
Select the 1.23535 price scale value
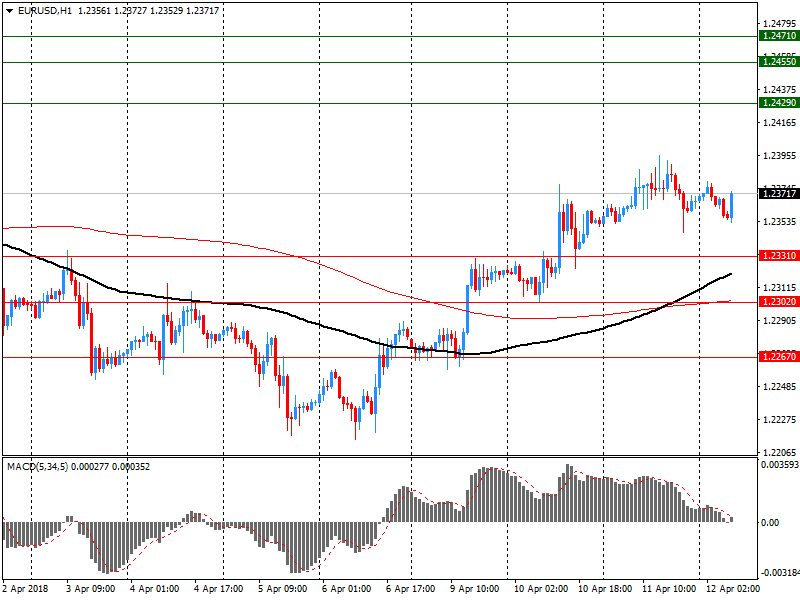pyautogui.click(x=779, y=221)
